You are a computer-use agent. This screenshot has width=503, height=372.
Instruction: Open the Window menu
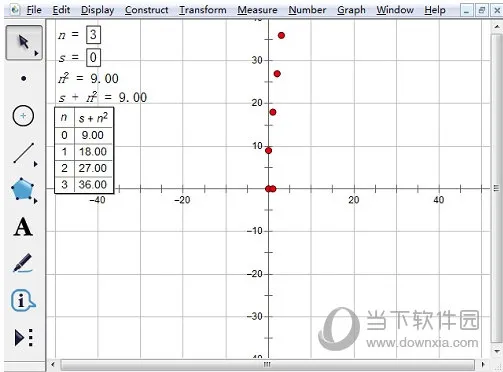pyautogui.click(x=395, y=10)
